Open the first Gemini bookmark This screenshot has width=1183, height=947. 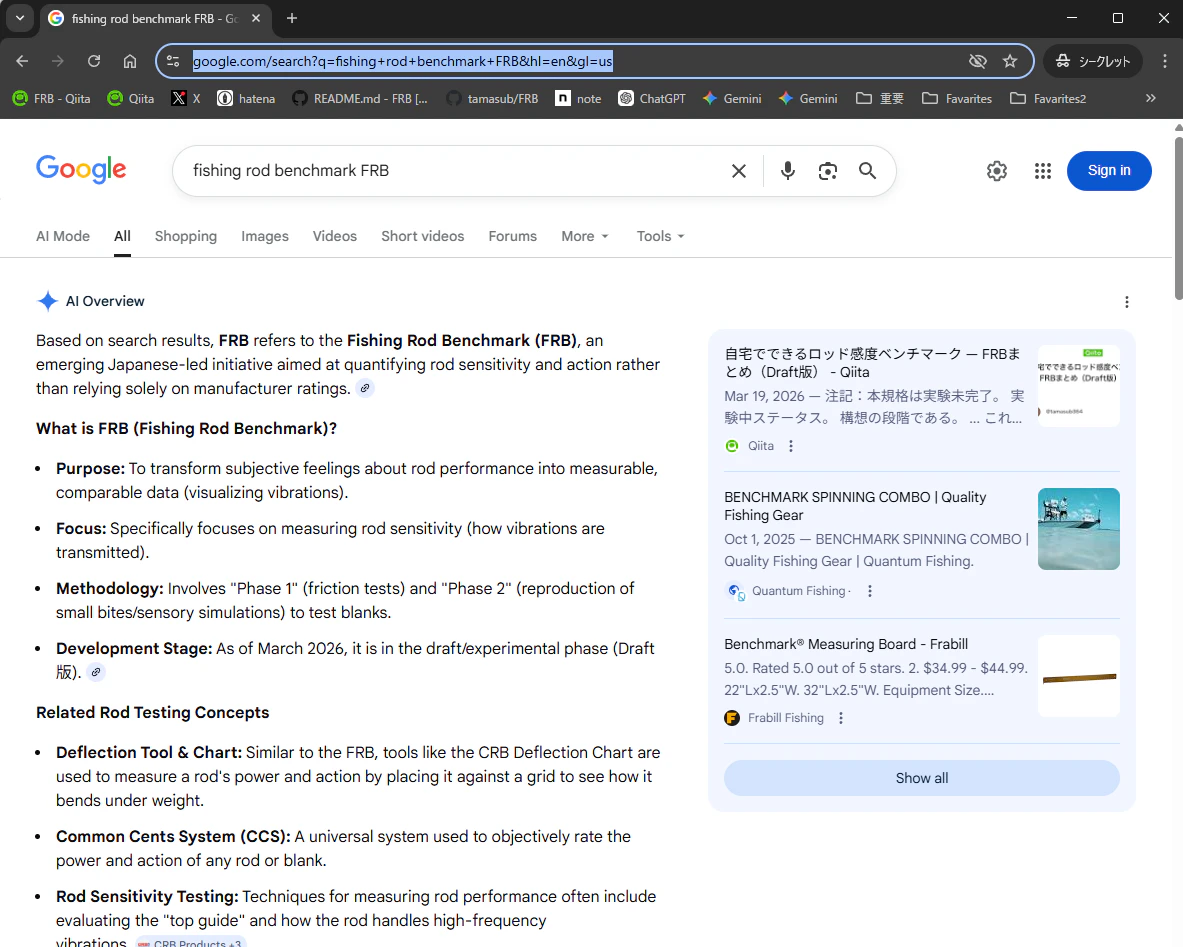pos(732,98)
